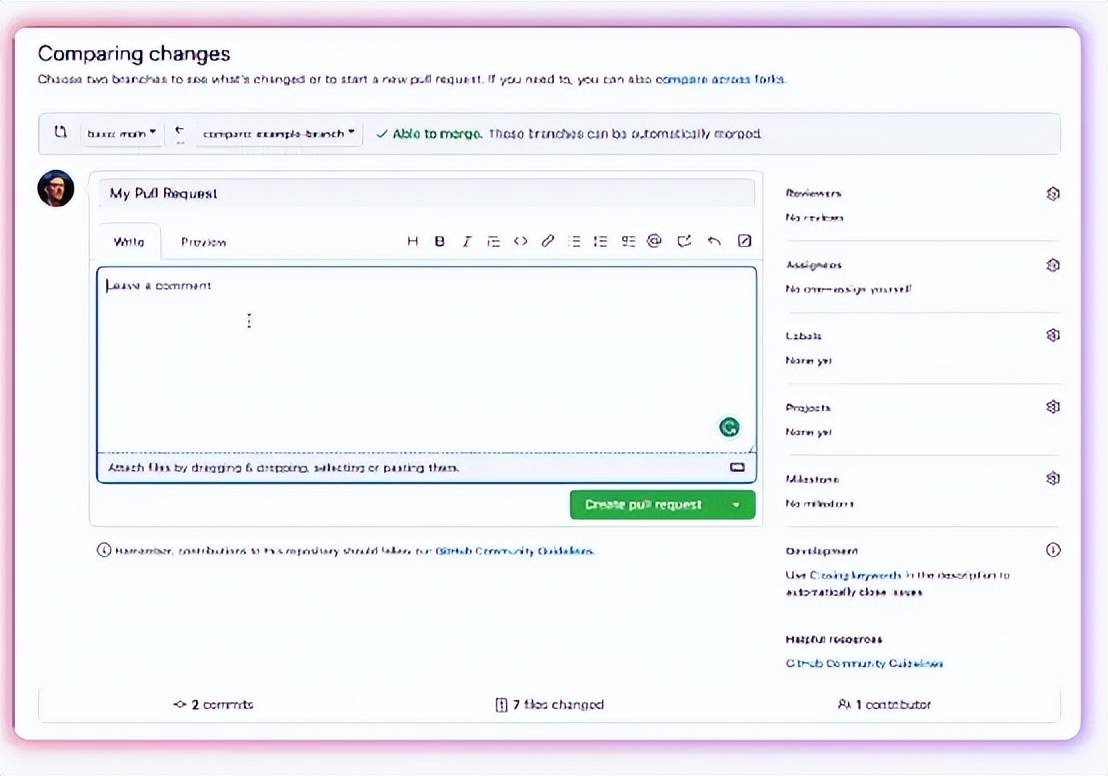Add a link using the link icon

pos(547,241)
